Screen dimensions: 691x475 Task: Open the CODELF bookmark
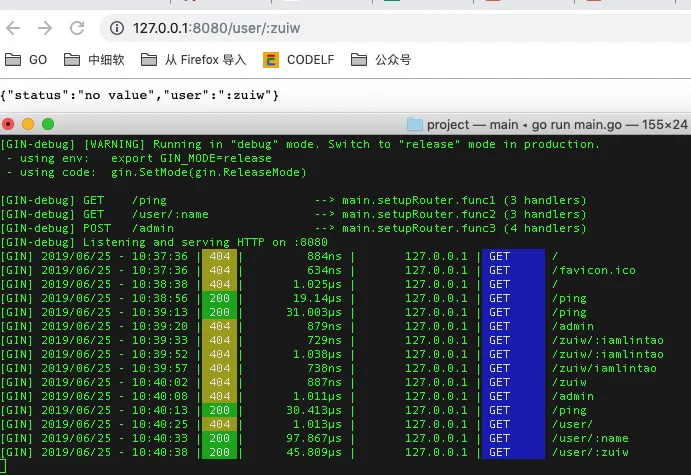coord(299,59)
